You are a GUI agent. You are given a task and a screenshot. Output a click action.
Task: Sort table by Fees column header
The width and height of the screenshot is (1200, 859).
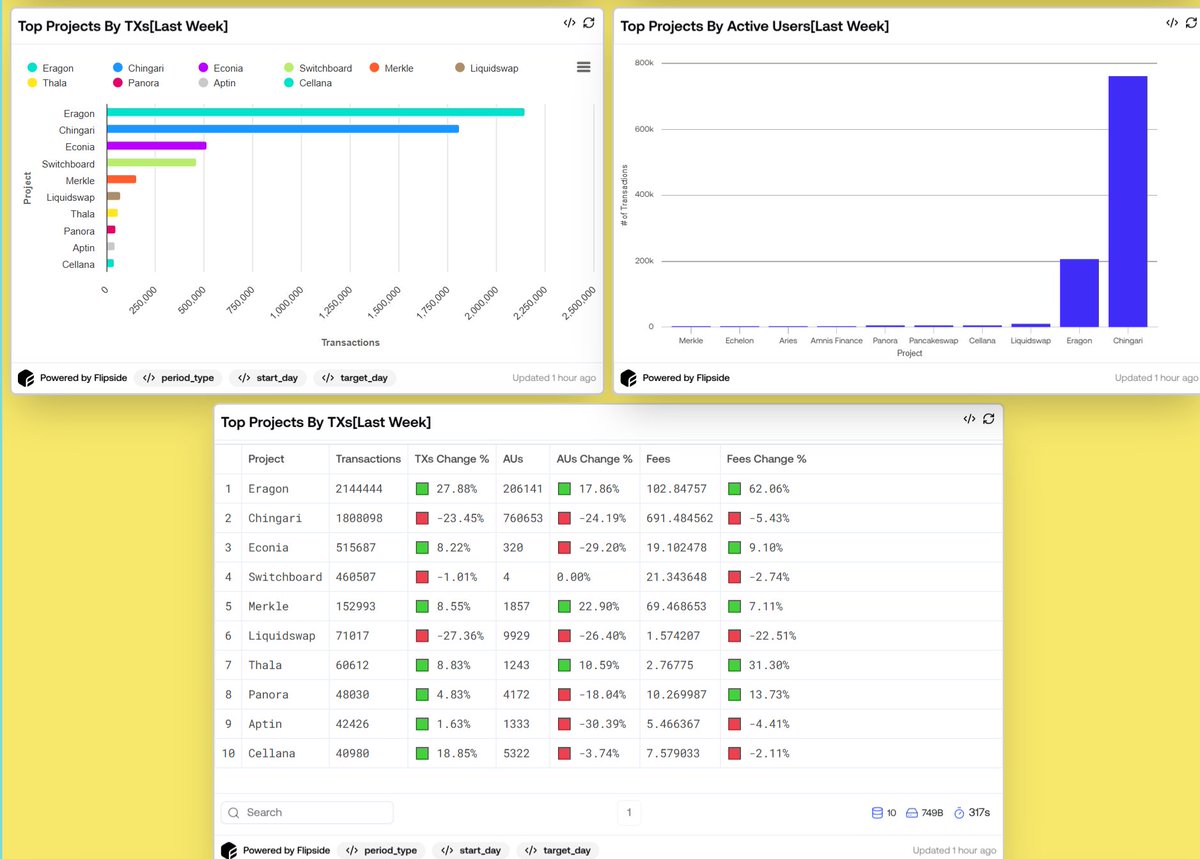(658, 459)
